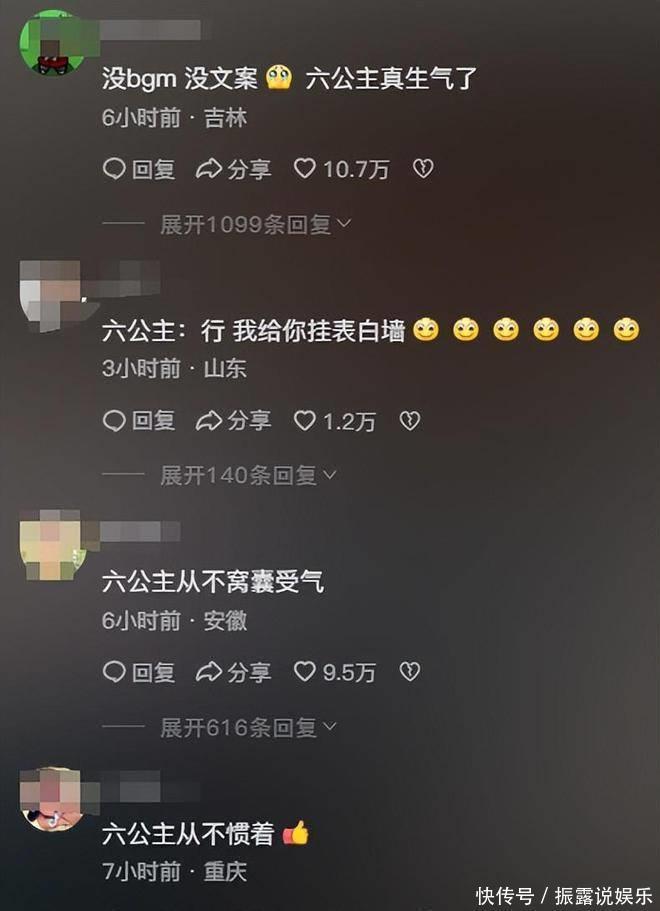This screenshot has height=911, width=660.
Task: Like the comment with 10.7万 likes
Action: coord(341,169)
